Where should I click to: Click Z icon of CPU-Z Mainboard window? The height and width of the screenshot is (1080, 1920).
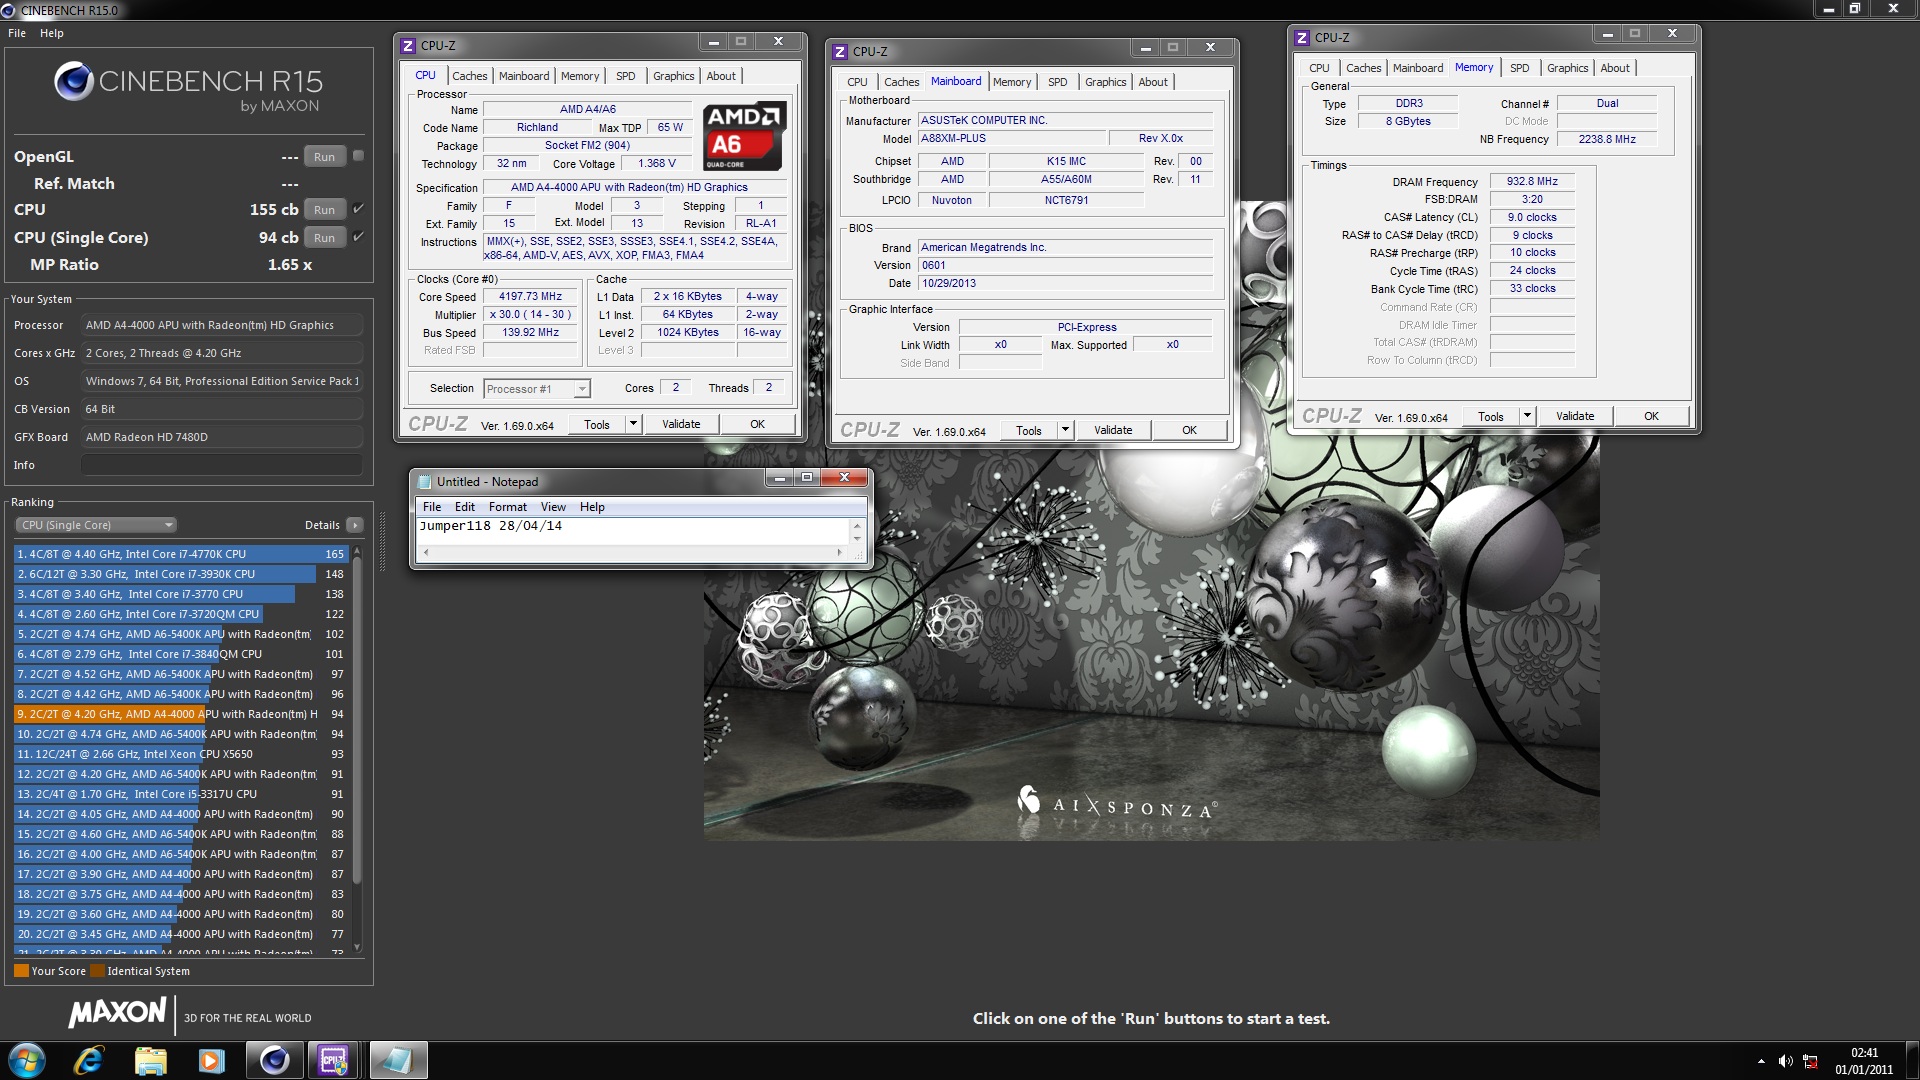[x=839, y=52]
